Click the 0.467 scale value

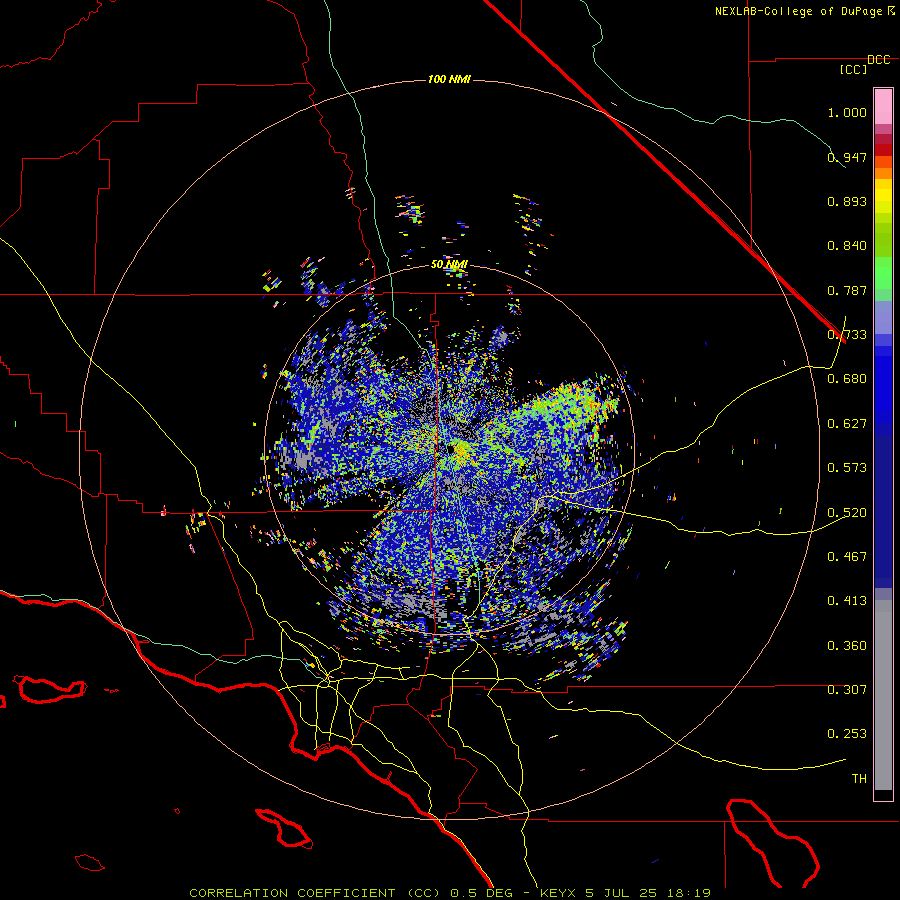[x=847, y=557]
